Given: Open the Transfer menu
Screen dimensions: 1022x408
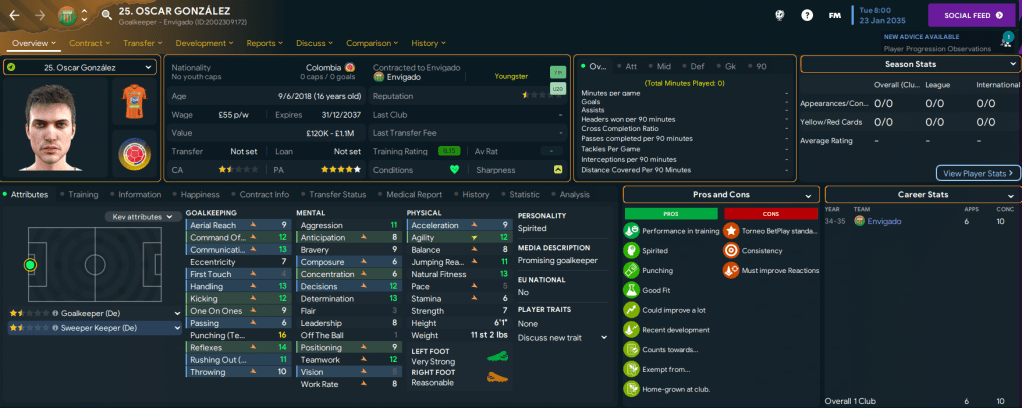Looking at the screenshot, I should 143,43.
